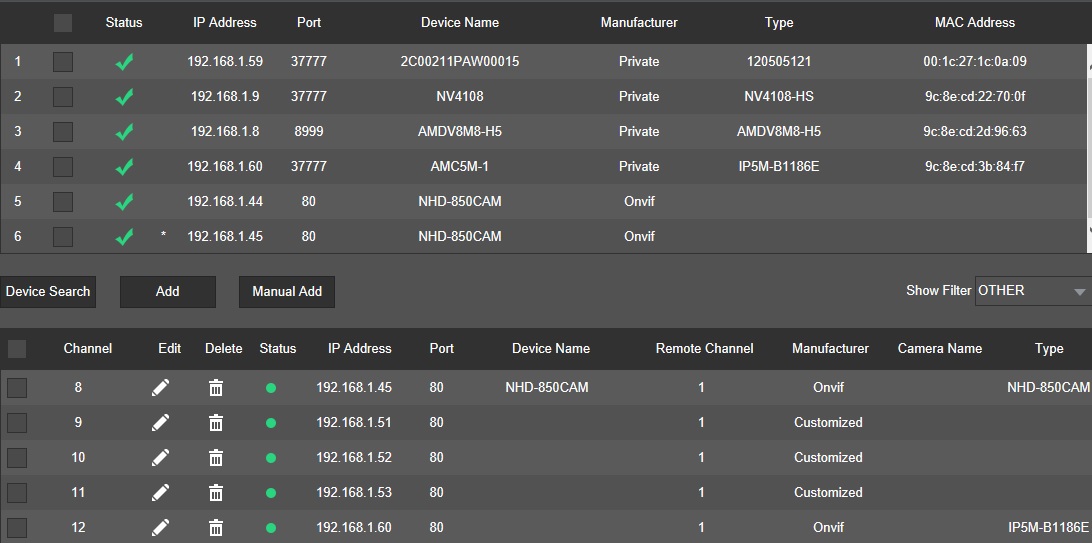The image size is (1092, 543).
Task: Select MAC address 9c:8e:cd:3b:84:f7
Action: pos(975,166)
